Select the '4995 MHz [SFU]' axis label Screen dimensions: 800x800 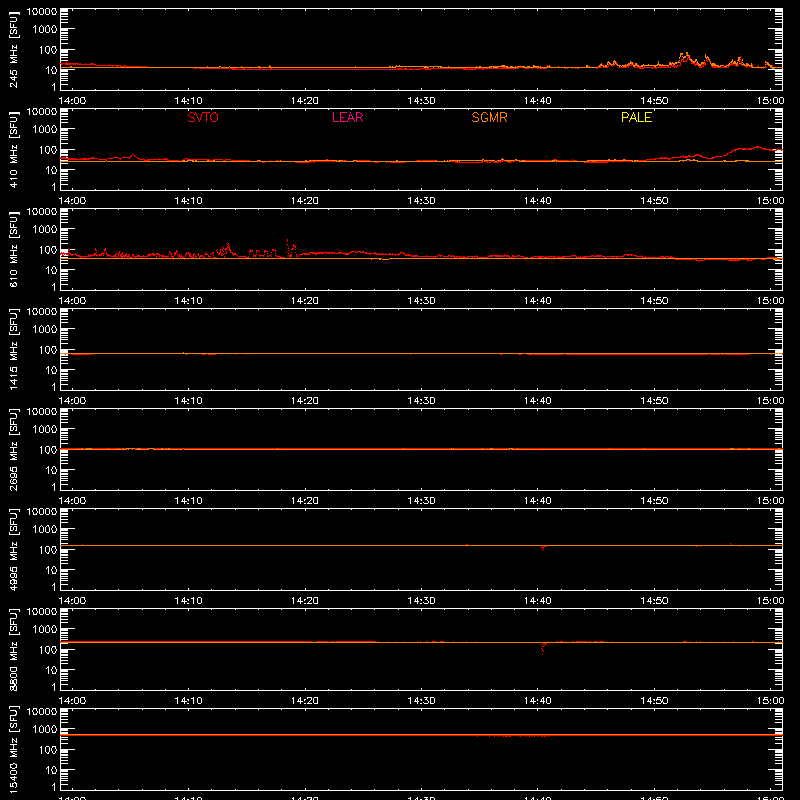pyautogui.click(x=14, y=549)
